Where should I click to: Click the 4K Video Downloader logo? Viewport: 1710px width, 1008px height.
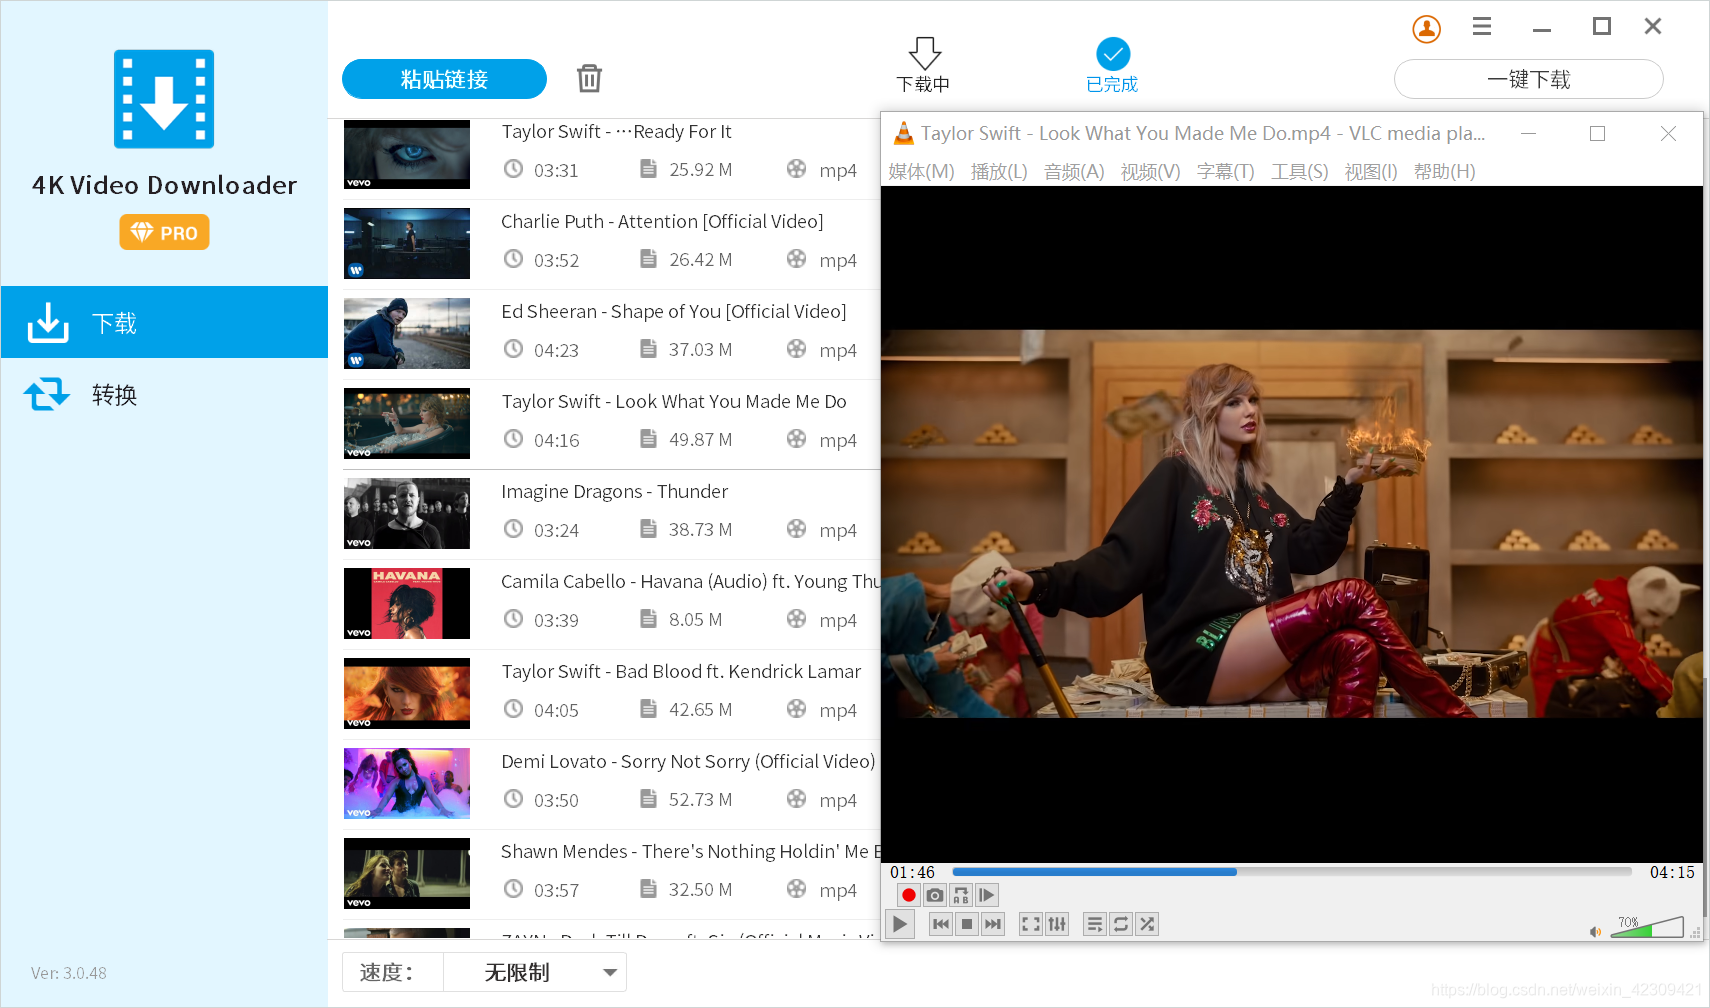[164, 99]
